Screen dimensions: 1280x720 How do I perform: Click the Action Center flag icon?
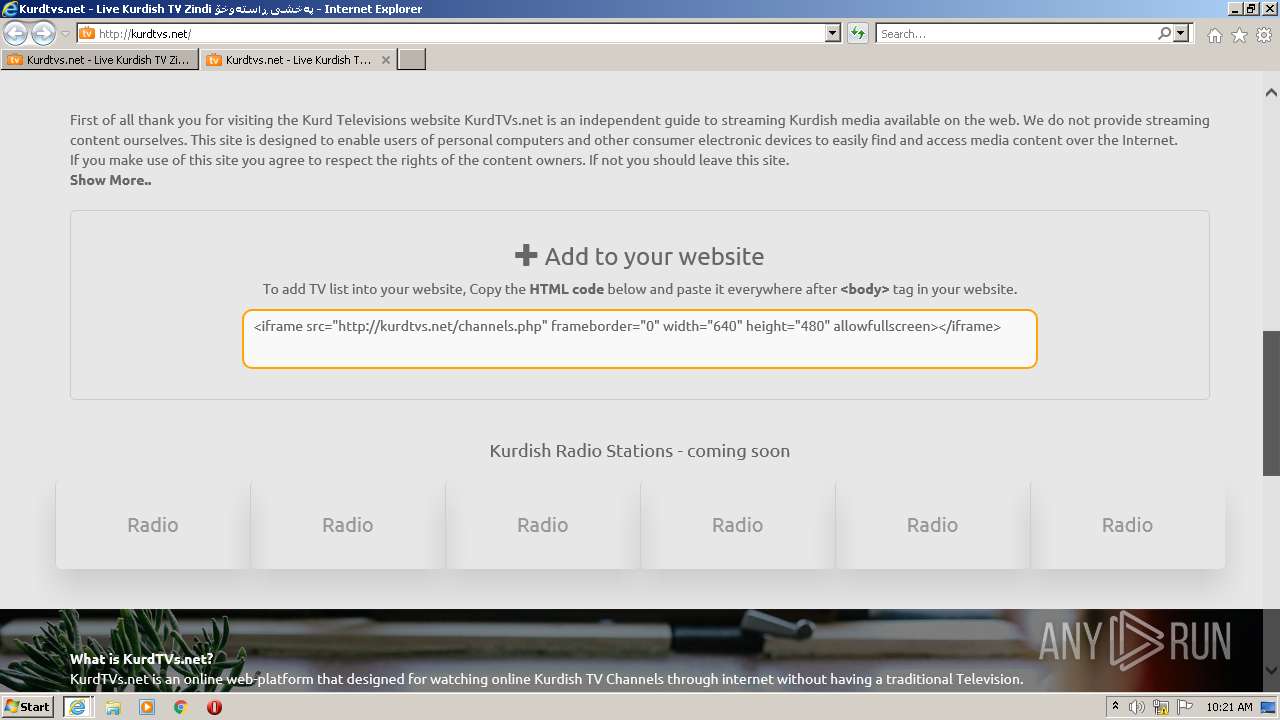click(1183, 707)
